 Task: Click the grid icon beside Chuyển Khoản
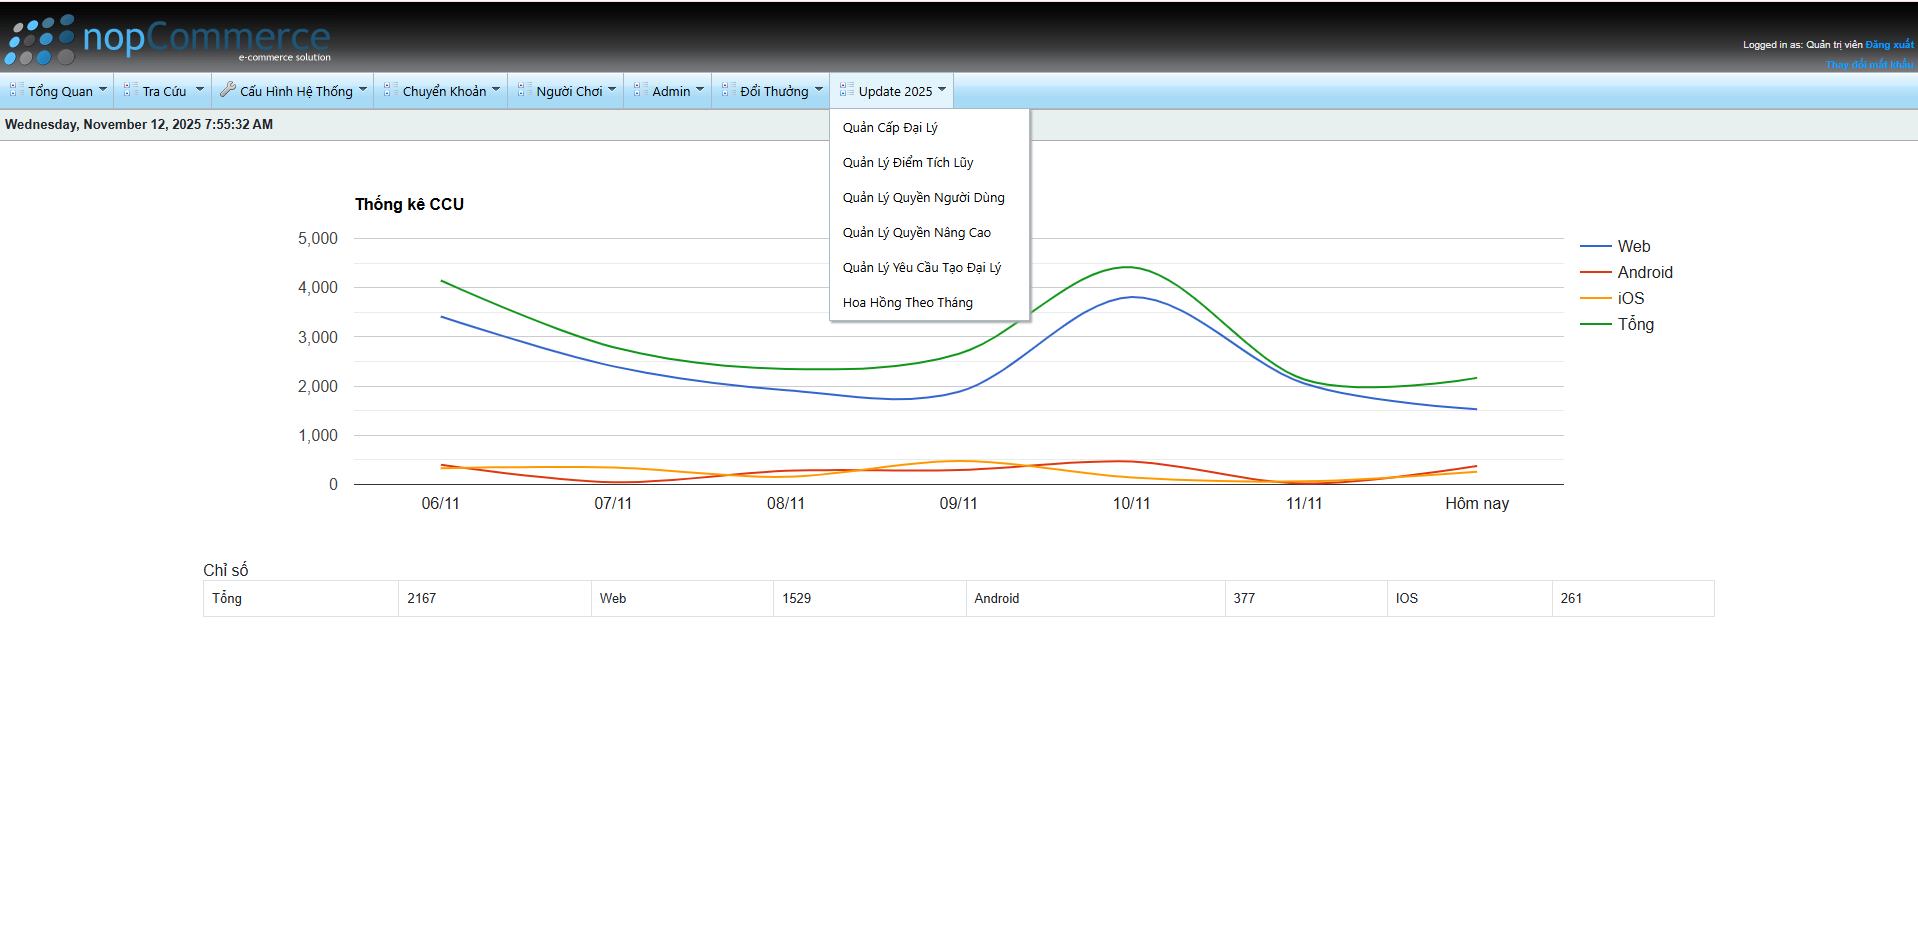(390, 90)
